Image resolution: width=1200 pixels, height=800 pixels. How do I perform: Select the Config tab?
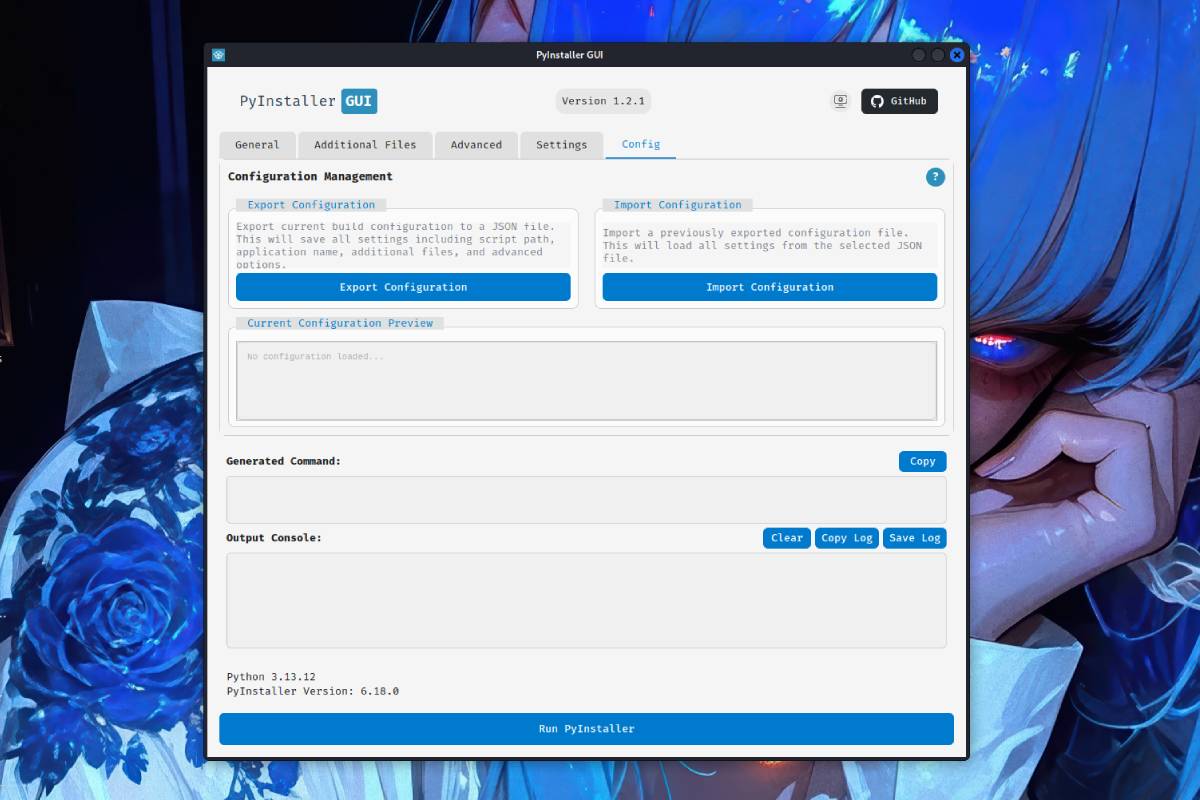pyautogui.click(x=641, y=145)
